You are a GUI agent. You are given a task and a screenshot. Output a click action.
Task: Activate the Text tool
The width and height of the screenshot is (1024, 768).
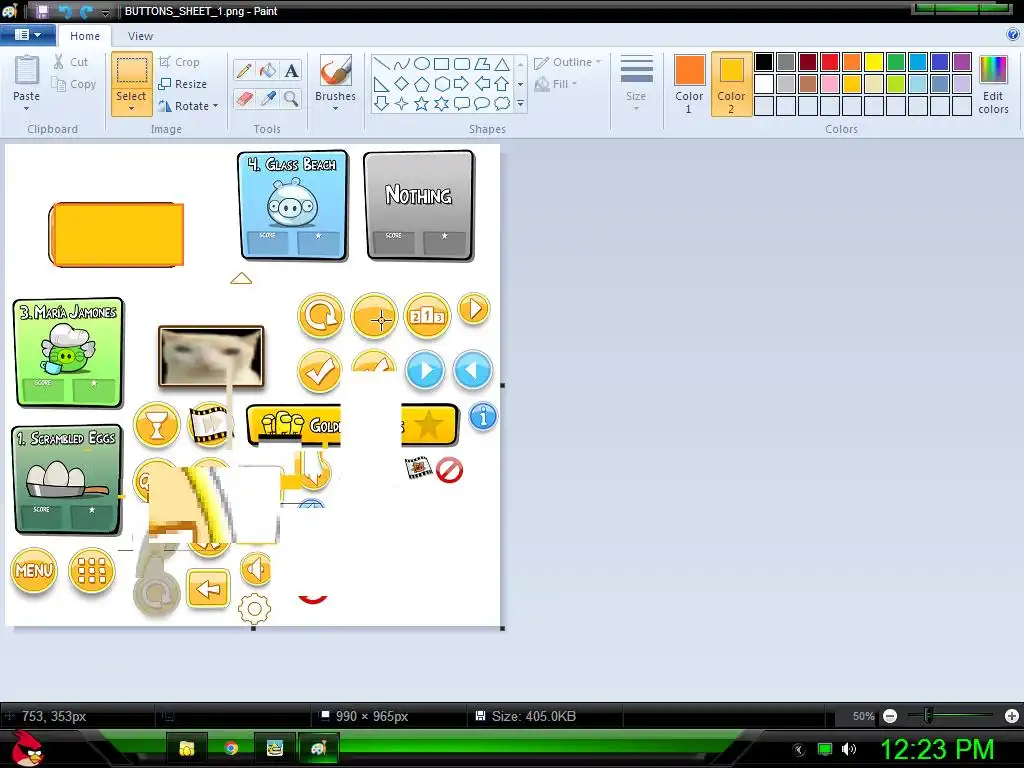291,71
